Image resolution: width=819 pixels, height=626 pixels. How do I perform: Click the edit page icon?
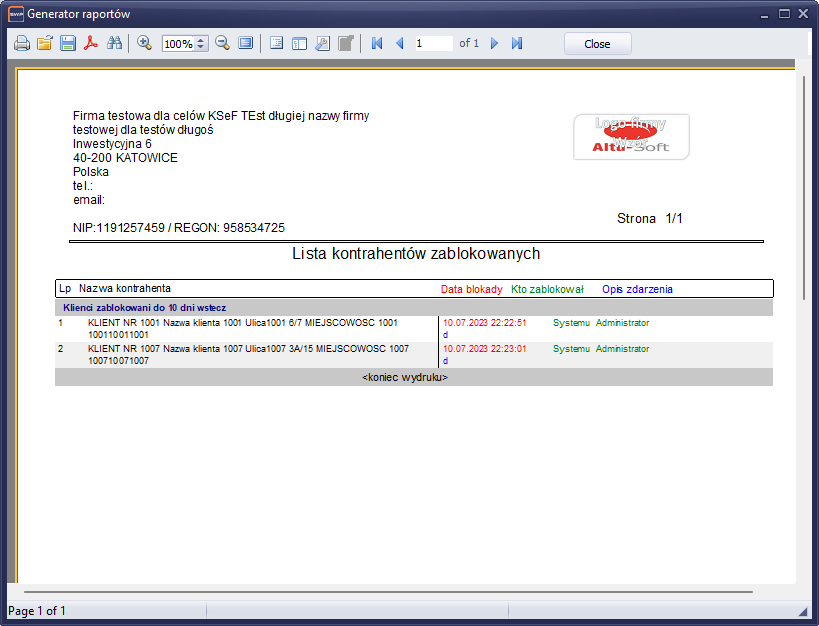click(345, 44)
